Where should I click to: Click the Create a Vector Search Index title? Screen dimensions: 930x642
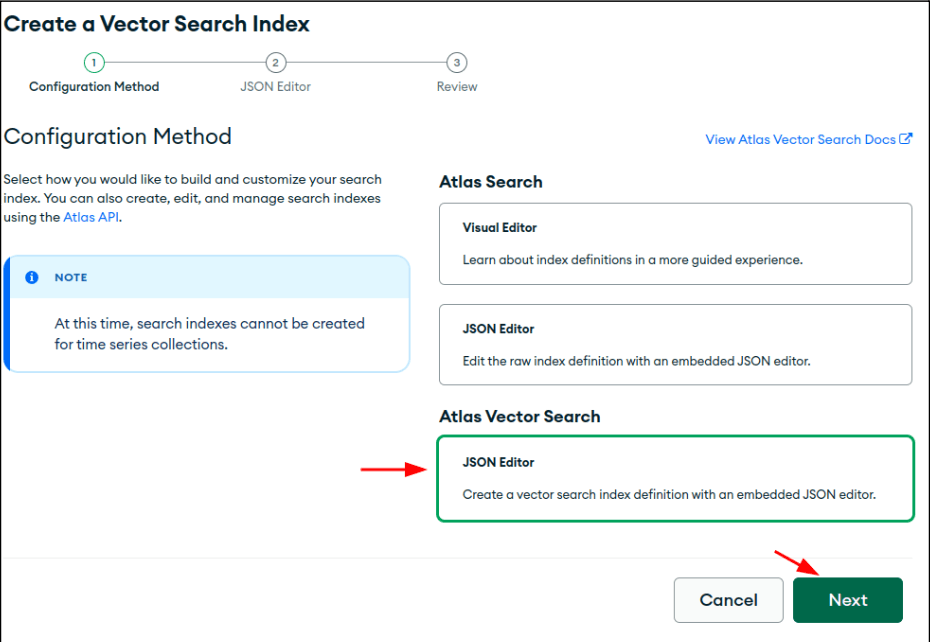point(157,24)
